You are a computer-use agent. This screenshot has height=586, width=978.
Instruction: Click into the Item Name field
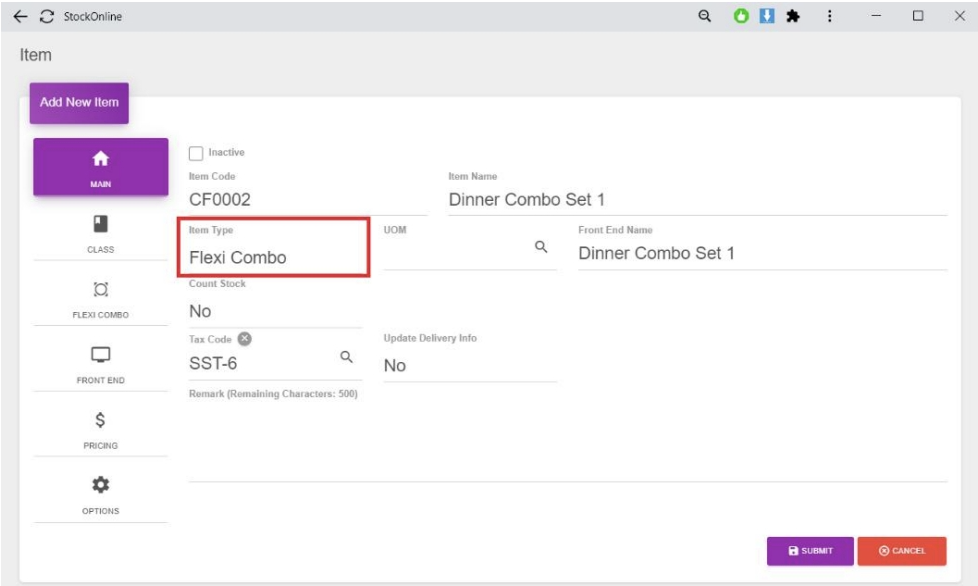click(695, 199)
